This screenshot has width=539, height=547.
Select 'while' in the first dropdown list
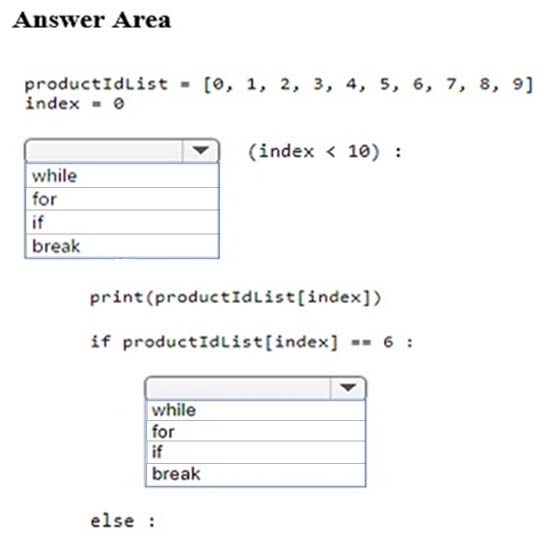pyautogui.click(x=122, y=176)
